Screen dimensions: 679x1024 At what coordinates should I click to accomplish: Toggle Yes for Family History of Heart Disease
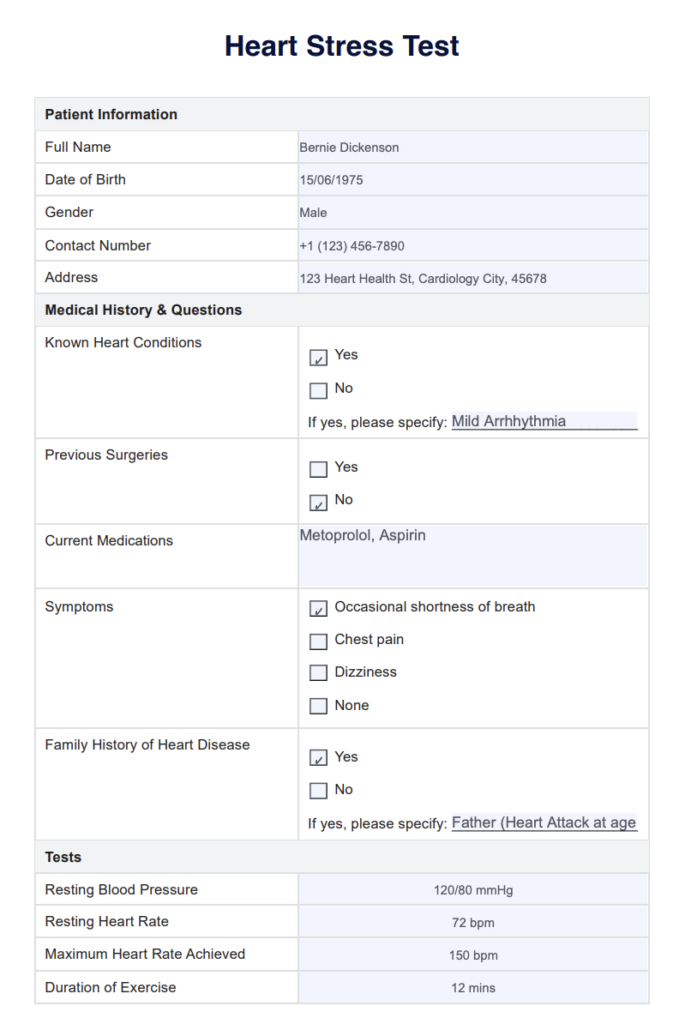318,759
